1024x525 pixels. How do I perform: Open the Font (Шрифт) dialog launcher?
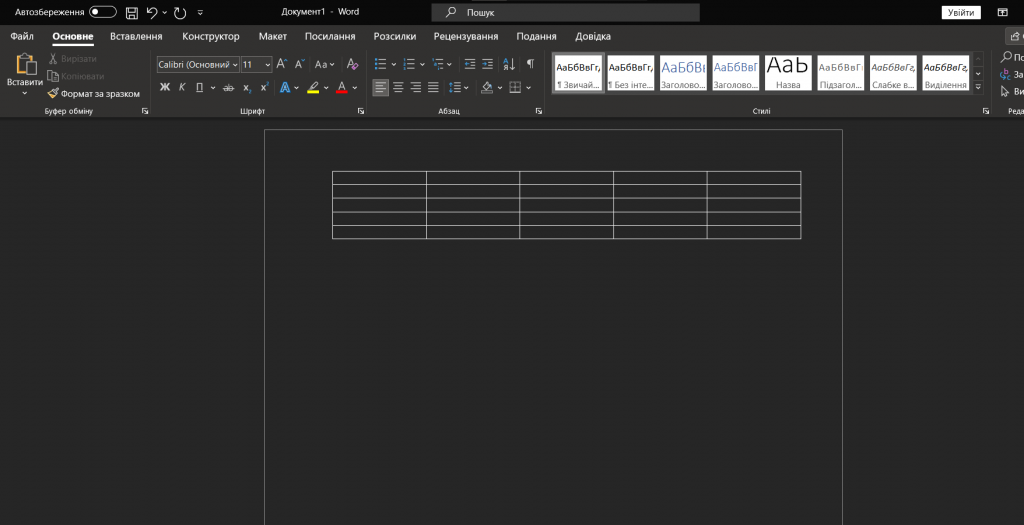[361, 112]
